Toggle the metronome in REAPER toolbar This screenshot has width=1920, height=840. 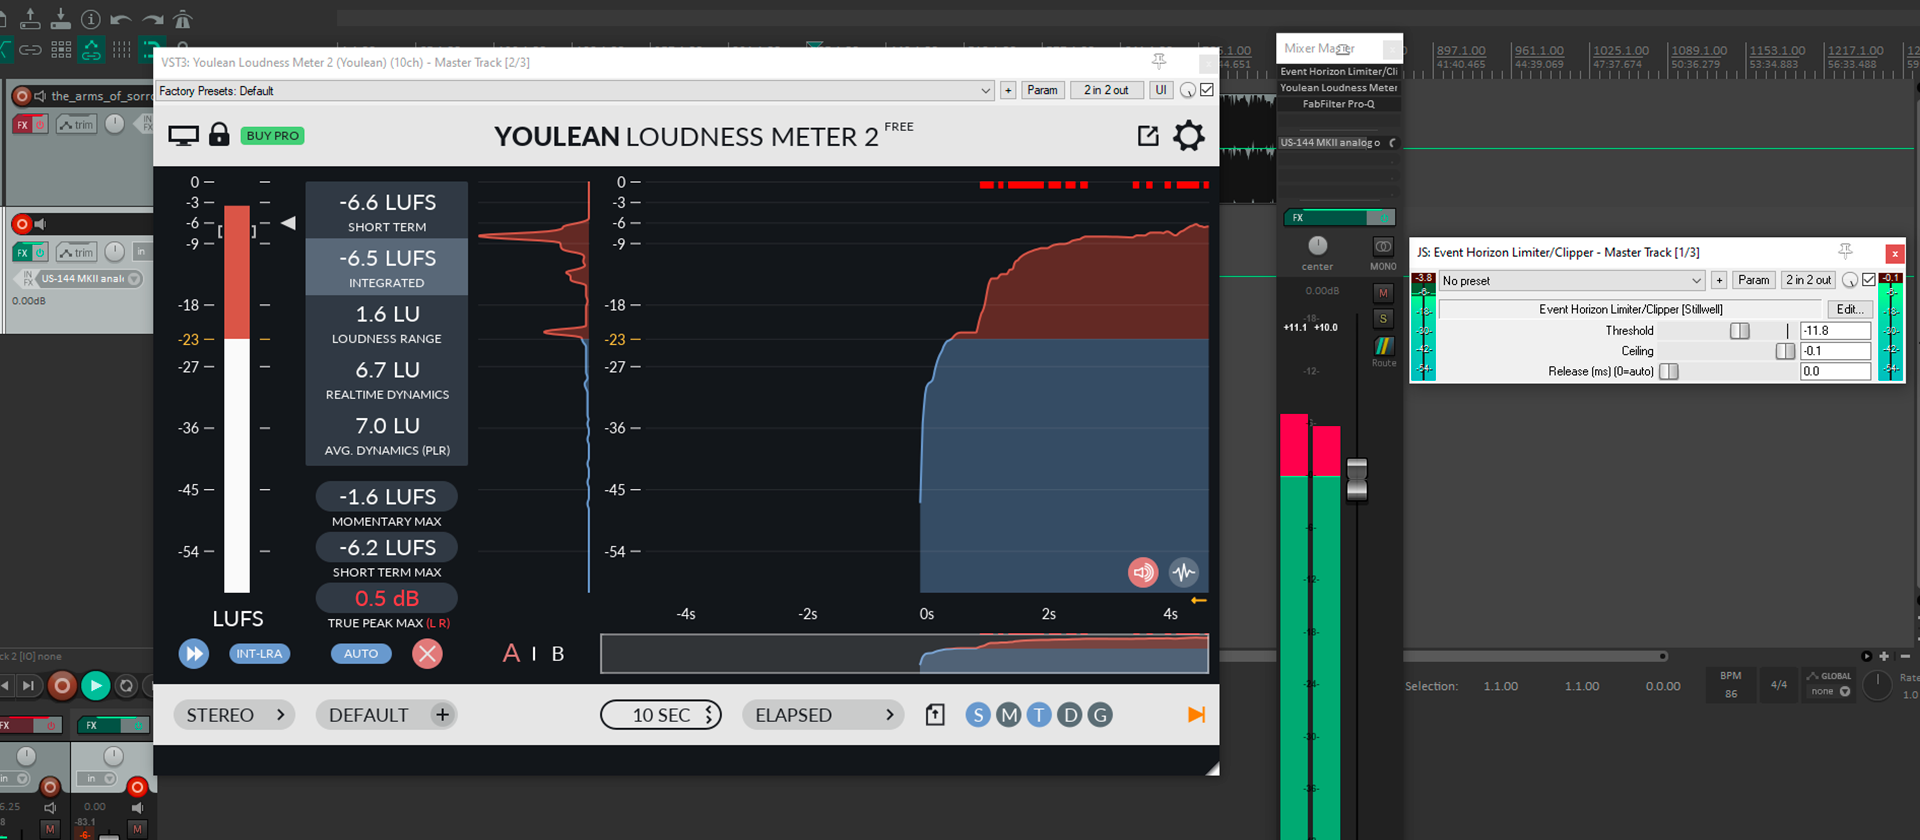tap(182, 19)
